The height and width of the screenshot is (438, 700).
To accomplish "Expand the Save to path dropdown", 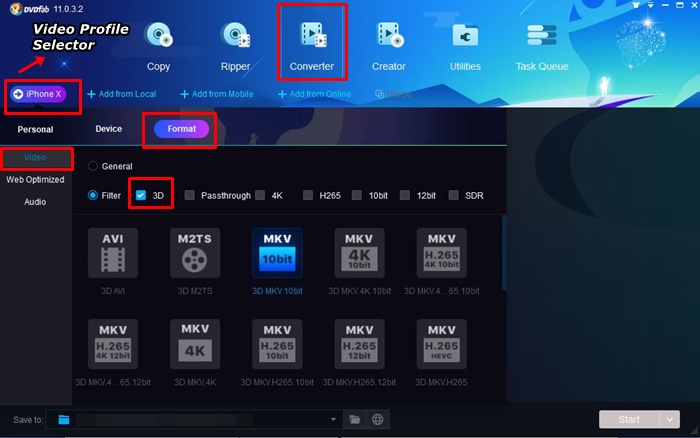I will [x=333, y=420].
